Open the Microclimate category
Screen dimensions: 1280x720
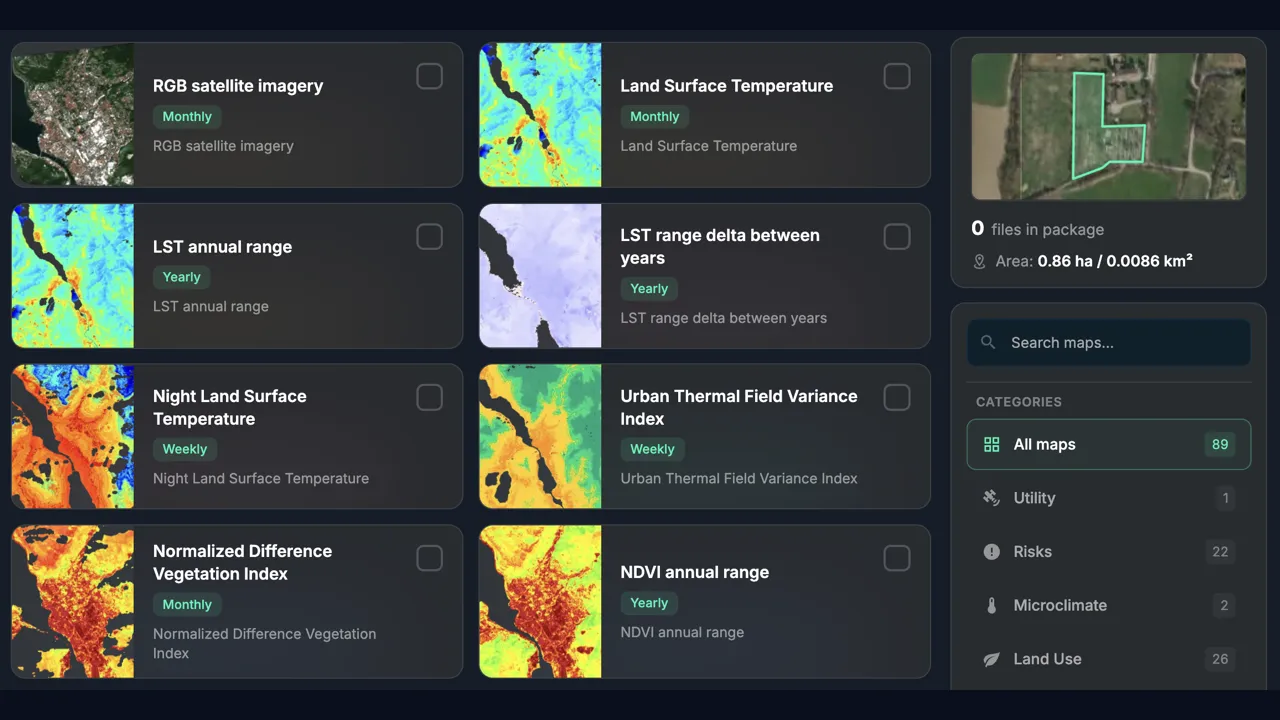tap(1060, 605)
